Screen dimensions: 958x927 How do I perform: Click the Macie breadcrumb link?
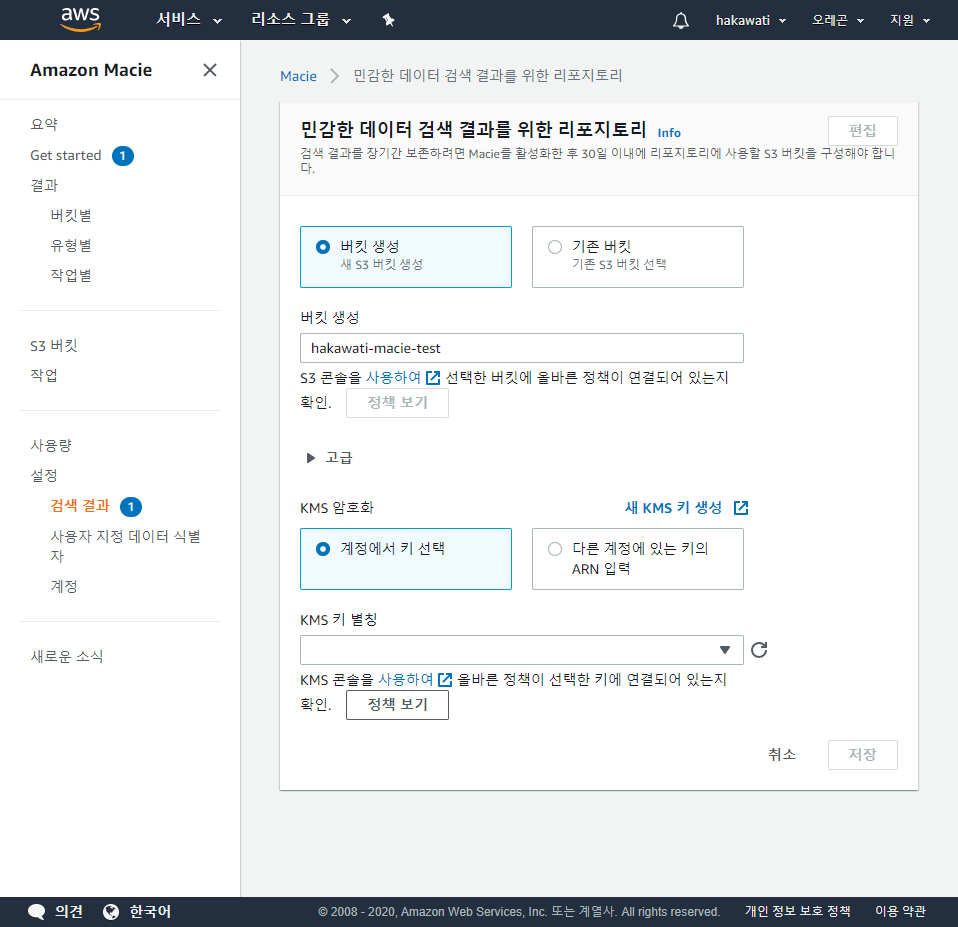tap(298, 76)
